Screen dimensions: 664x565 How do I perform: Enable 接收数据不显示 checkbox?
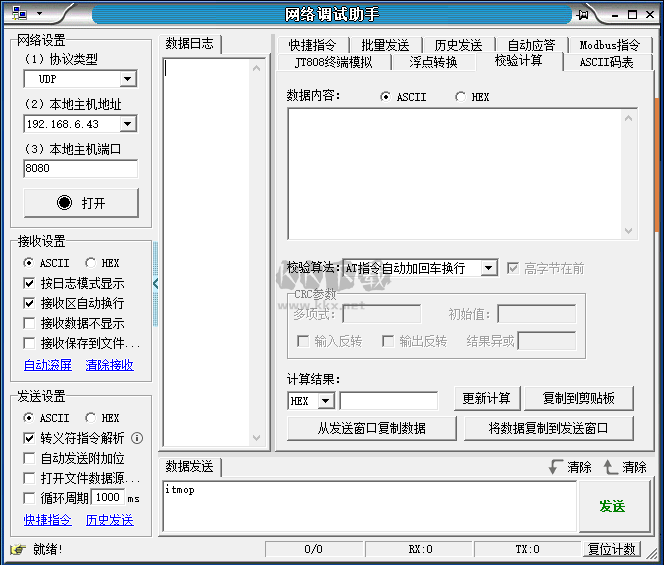(29, 323)
